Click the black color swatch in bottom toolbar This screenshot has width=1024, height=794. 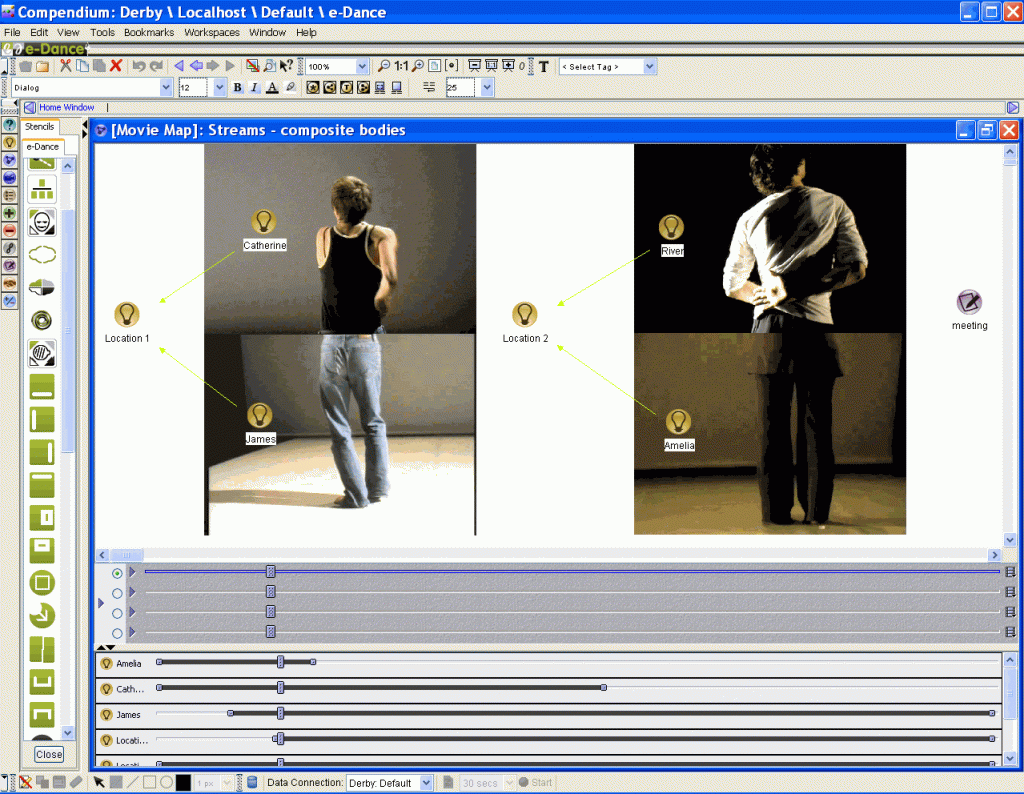tap(183, 782)
